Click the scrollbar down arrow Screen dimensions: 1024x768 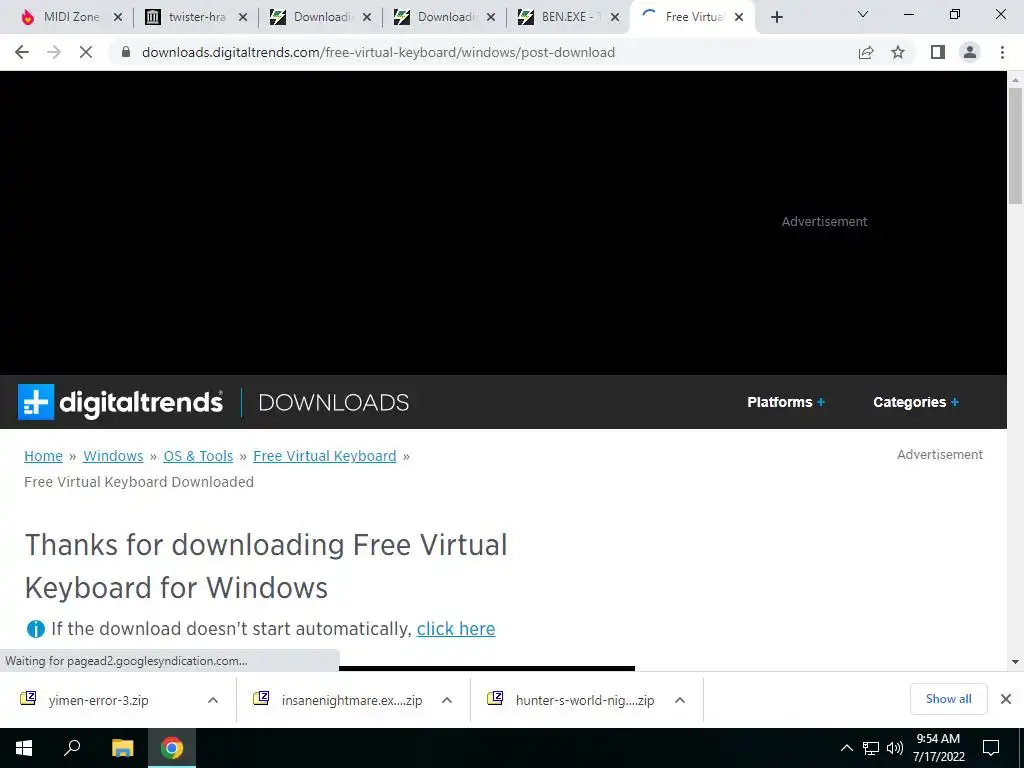[x=1015, y=662]
